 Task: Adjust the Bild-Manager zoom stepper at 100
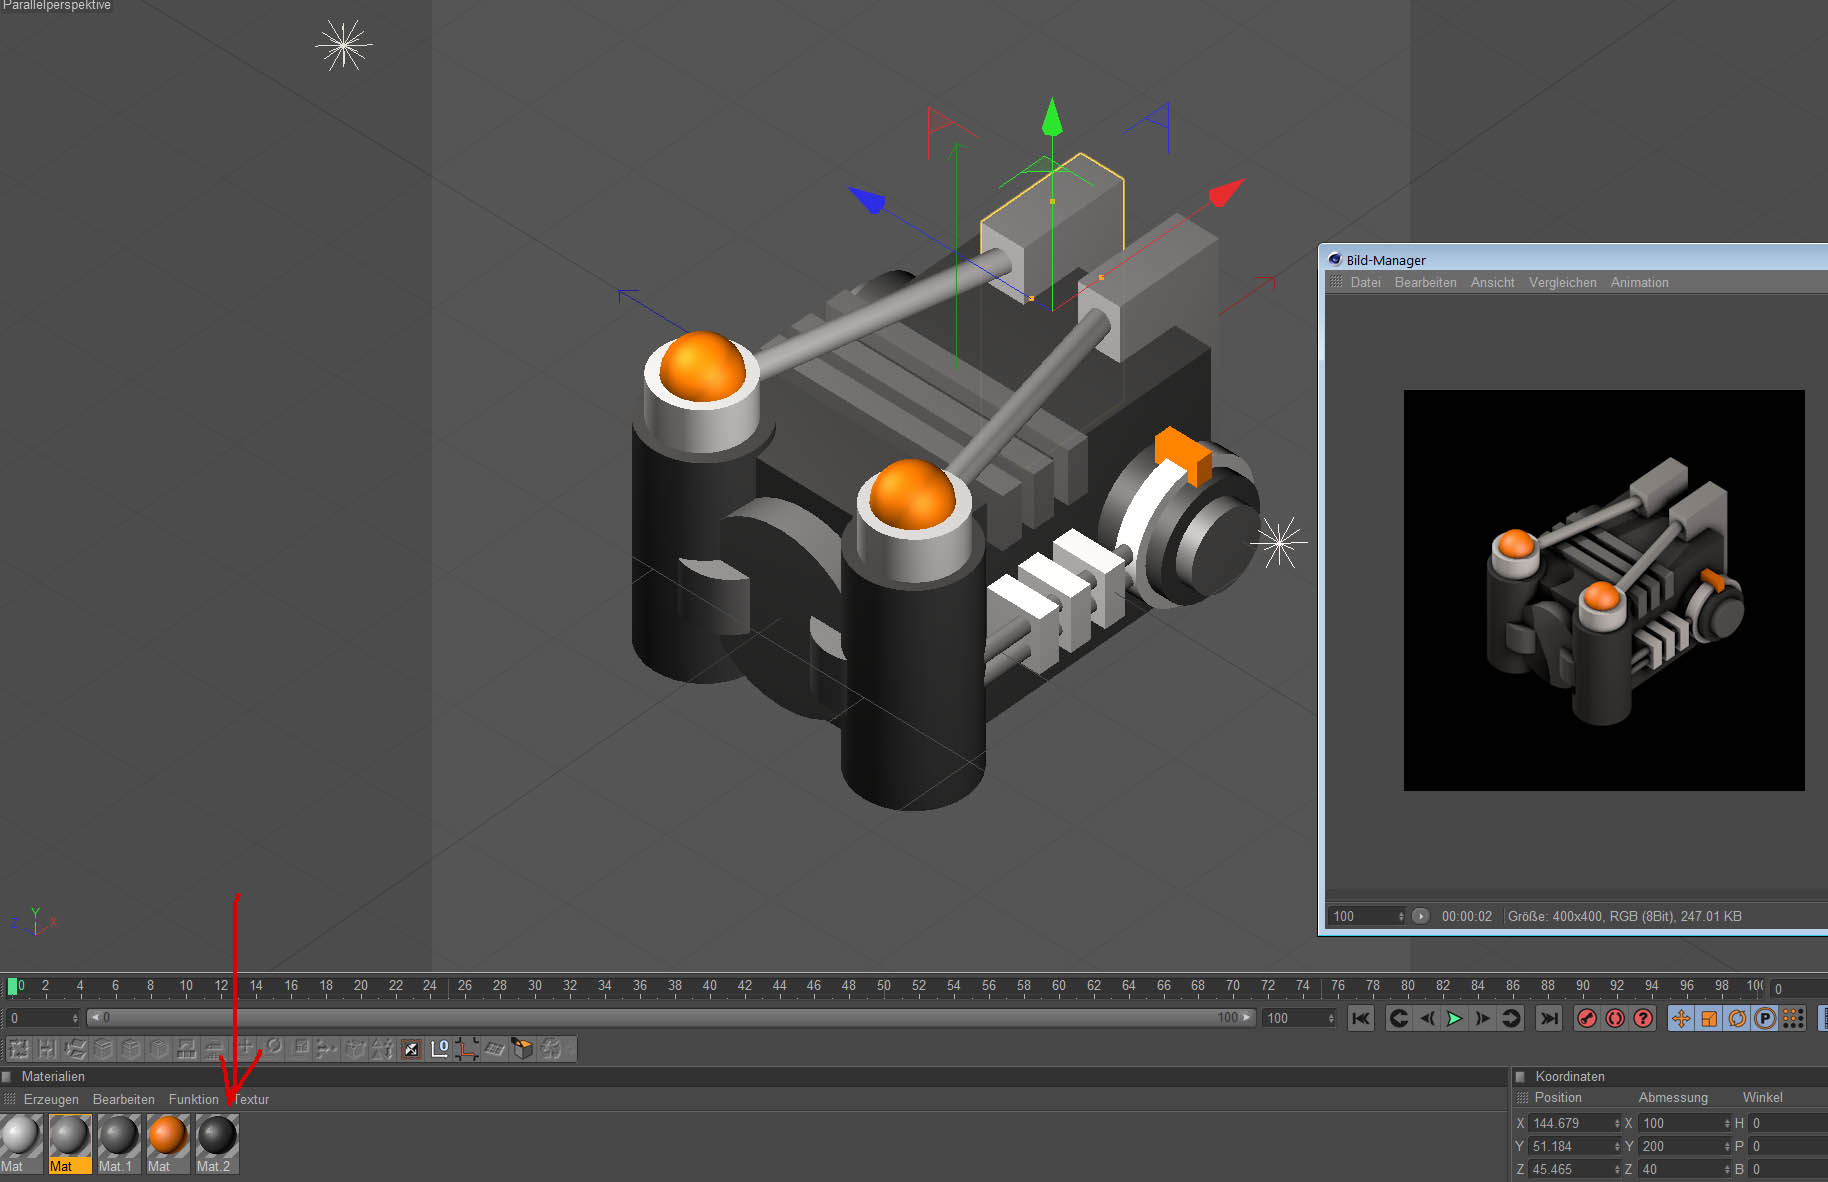click(1401, 916)
